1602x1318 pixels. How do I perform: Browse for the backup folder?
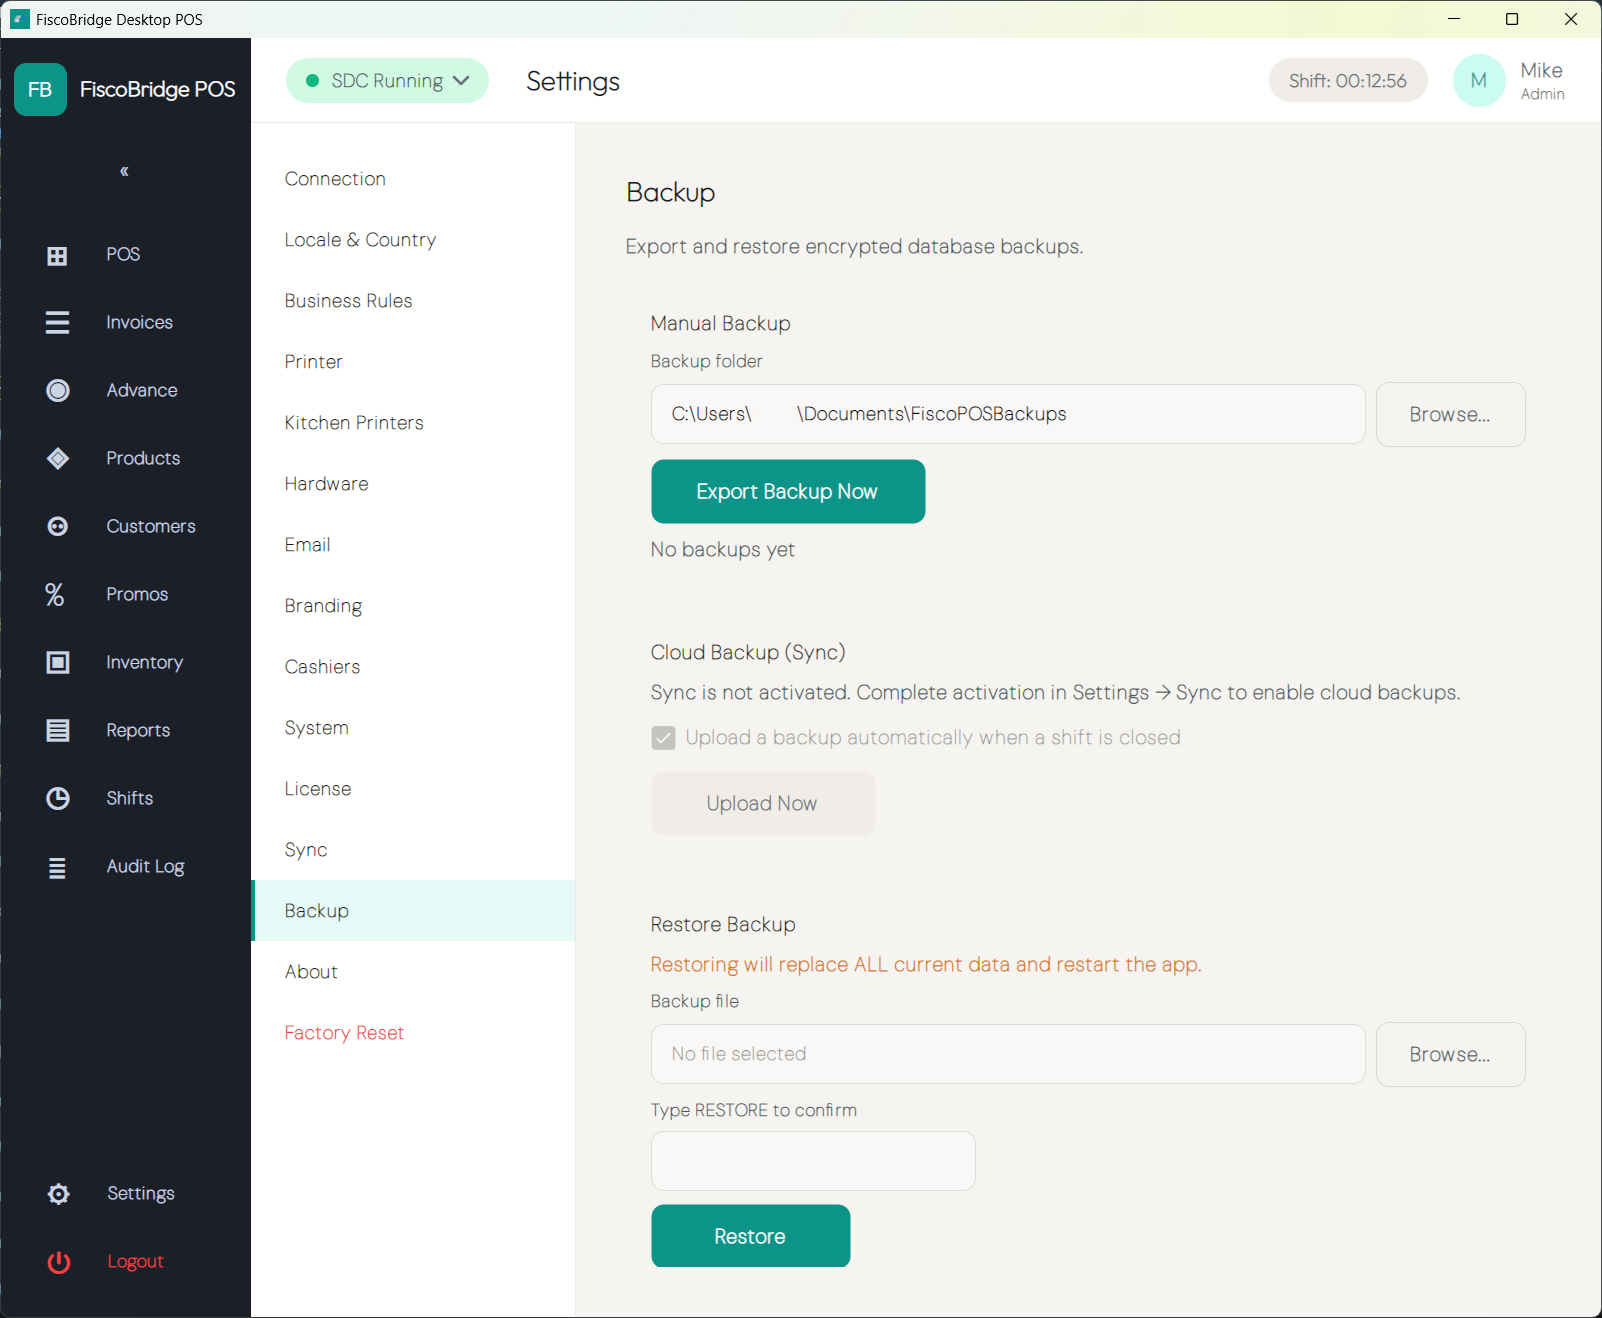point(1450,414)
